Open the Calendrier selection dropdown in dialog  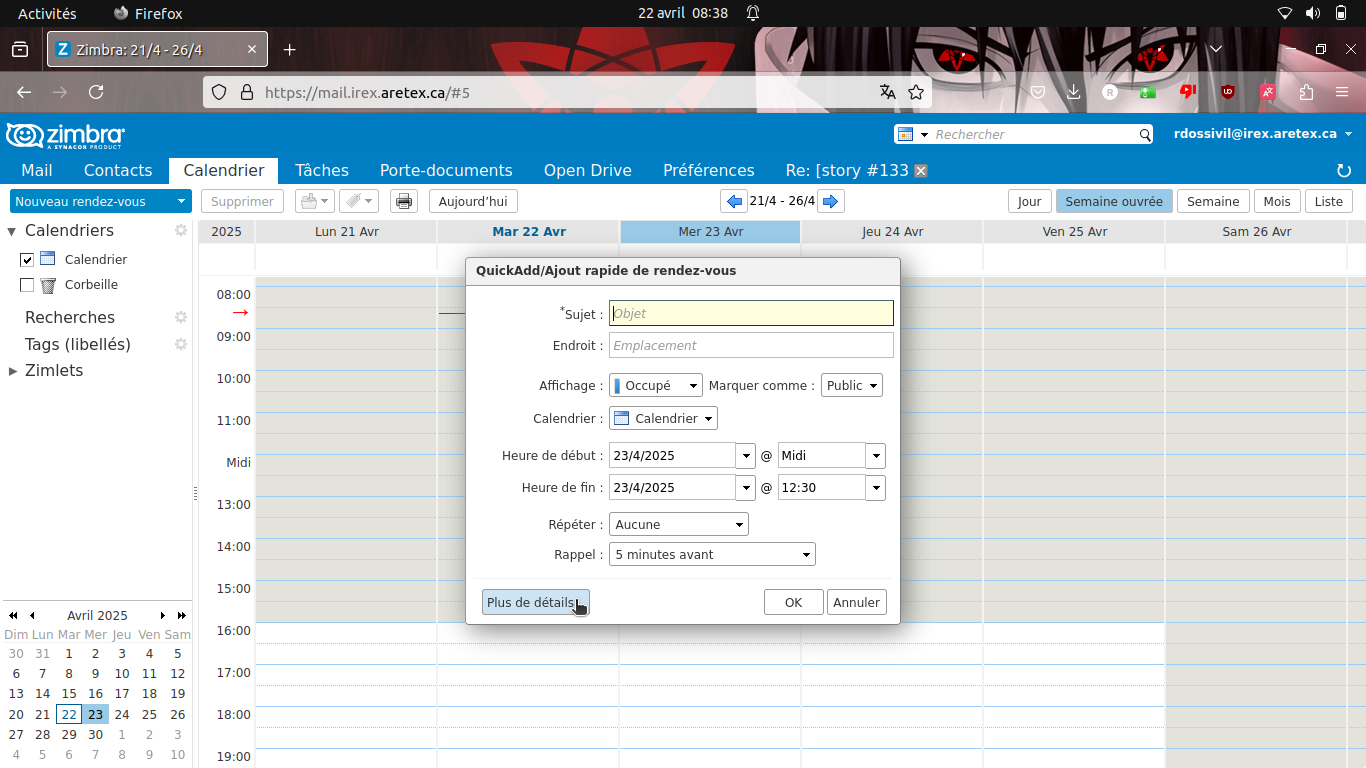click(x=664, y=418)
